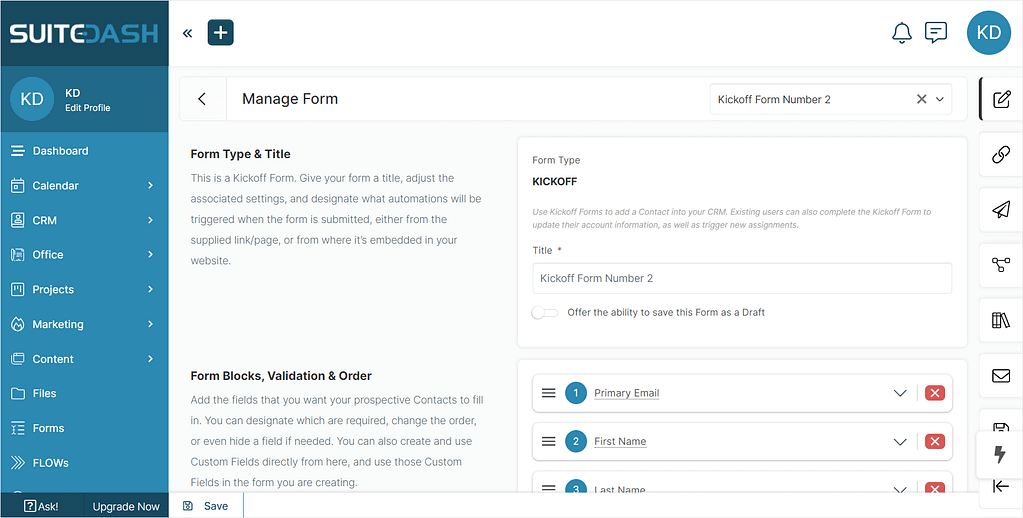
Task: Clear the selected Kickoff Form Number 2 with X
Action: click(x=921, y=99)
